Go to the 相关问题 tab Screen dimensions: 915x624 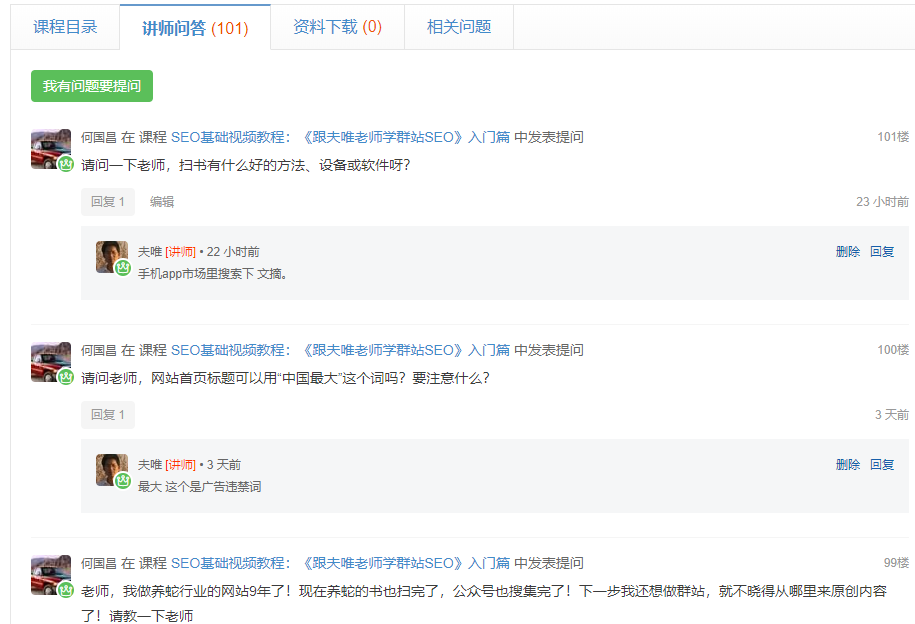[459, 27]
